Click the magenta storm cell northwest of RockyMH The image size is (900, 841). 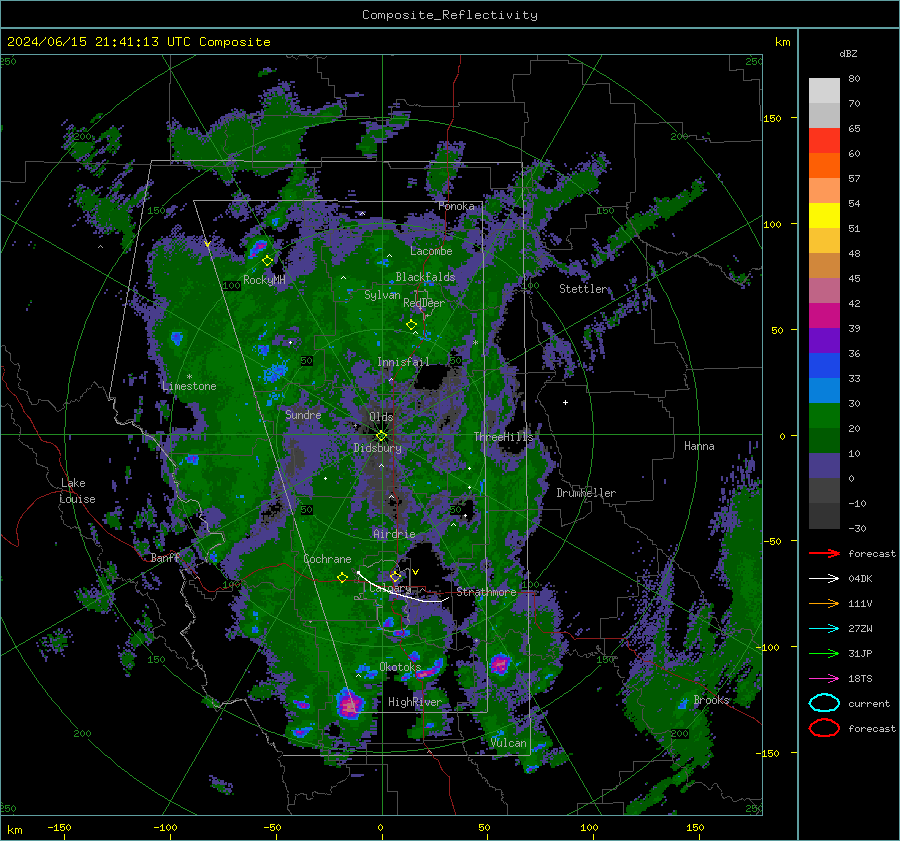point(258,248)
